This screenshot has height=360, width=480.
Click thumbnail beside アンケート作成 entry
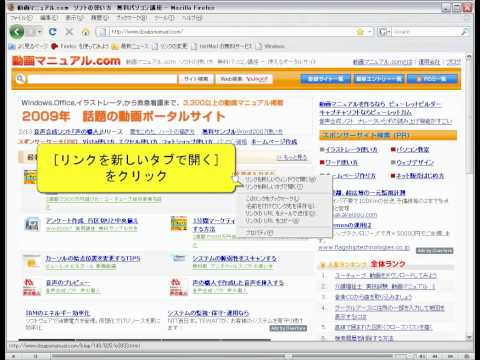click(32, 224)
